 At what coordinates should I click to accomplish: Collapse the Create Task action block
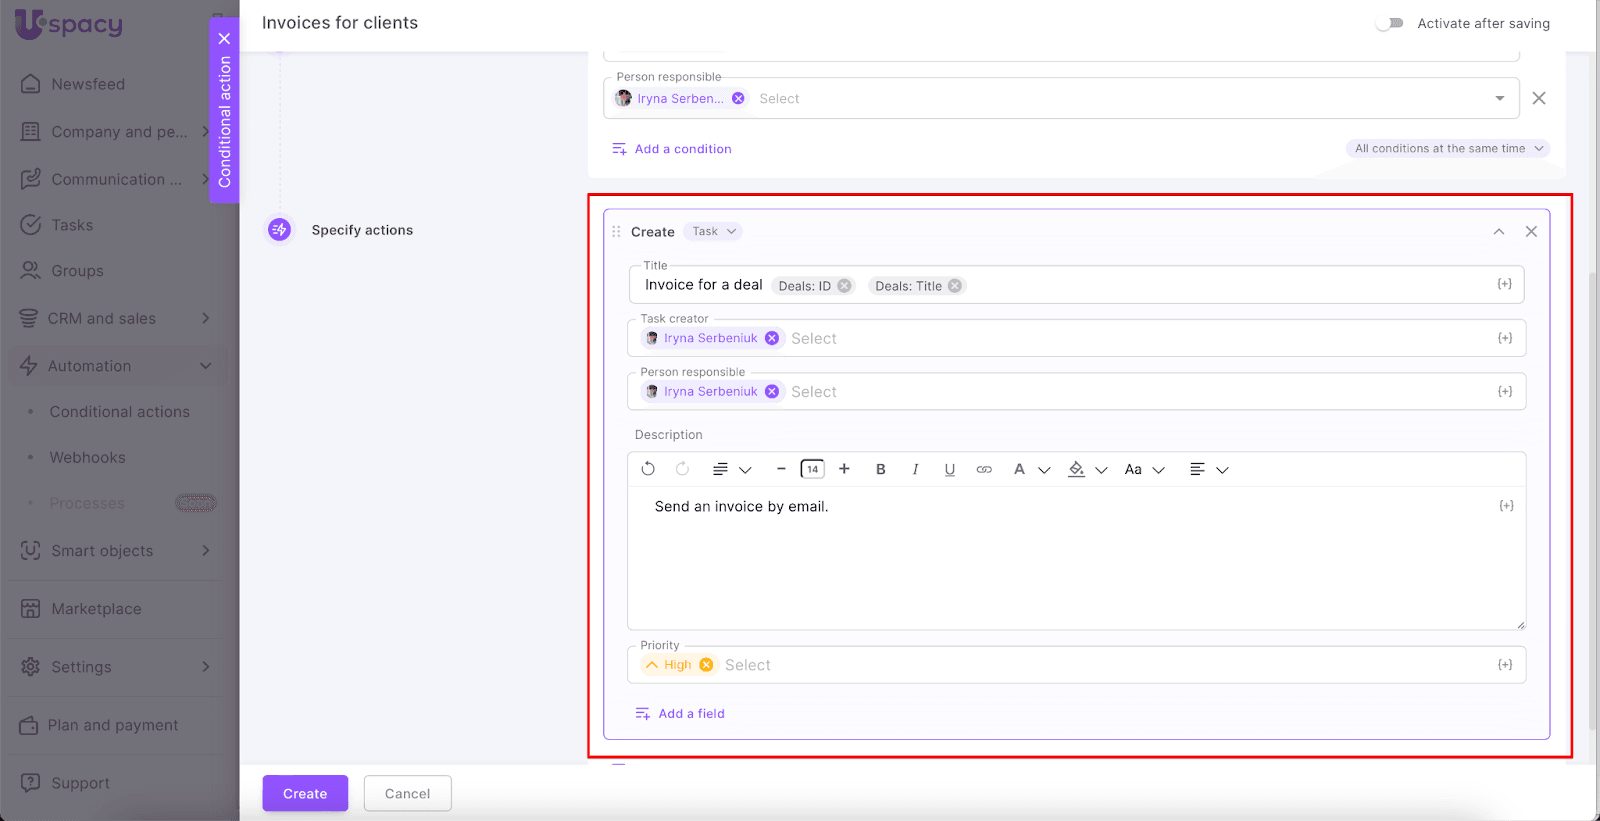(1498, 232)
